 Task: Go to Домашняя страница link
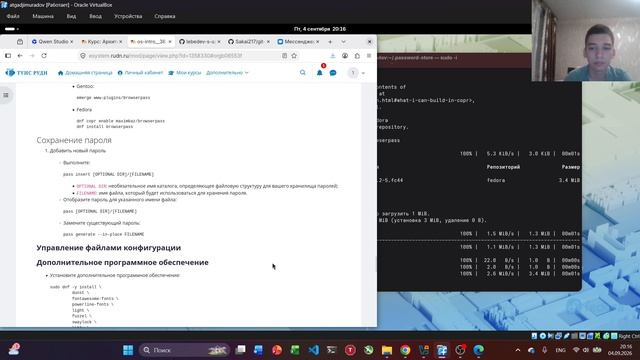(85, 73)
